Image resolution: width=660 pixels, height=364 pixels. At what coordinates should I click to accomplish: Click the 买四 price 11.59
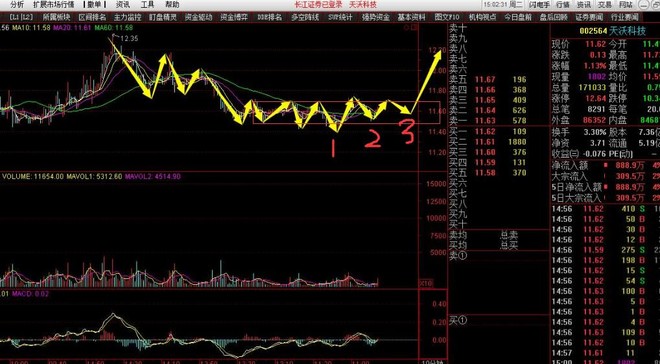pyautogui.click(x=484, y=162)
